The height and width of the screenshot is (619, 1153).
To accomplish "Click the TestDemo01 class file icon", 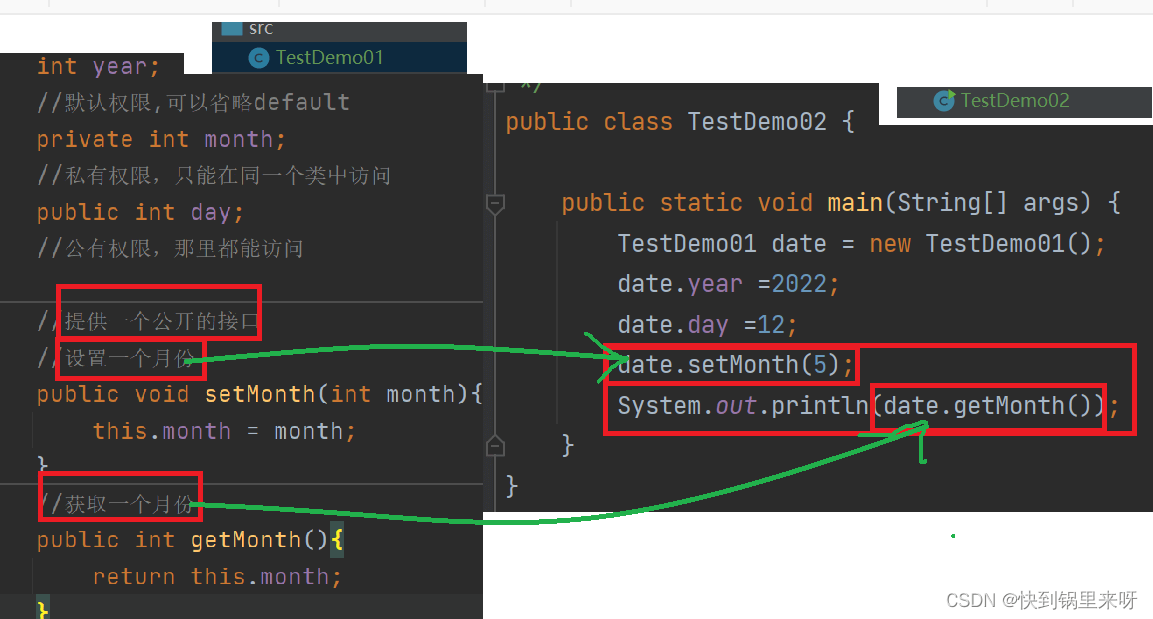I will (x=259, y=58).
